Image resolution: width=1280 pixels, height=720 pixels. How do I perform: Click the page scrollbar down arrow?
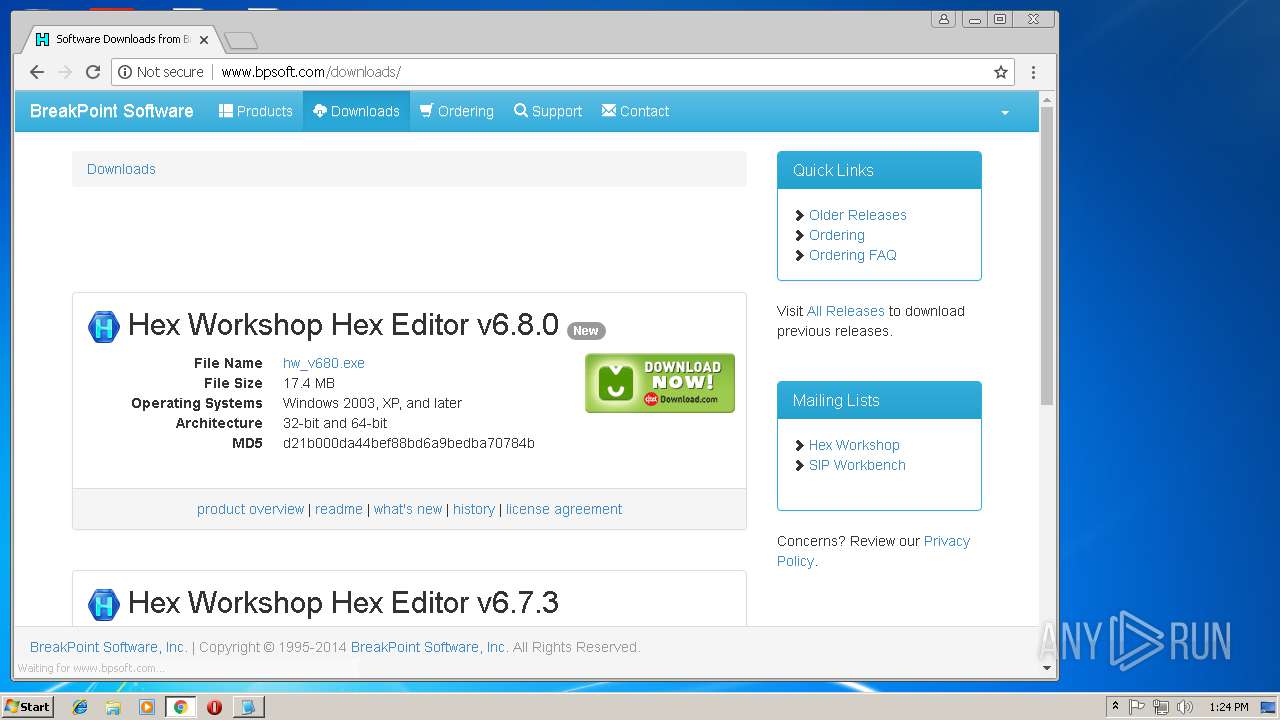(x=1047, y=668)
